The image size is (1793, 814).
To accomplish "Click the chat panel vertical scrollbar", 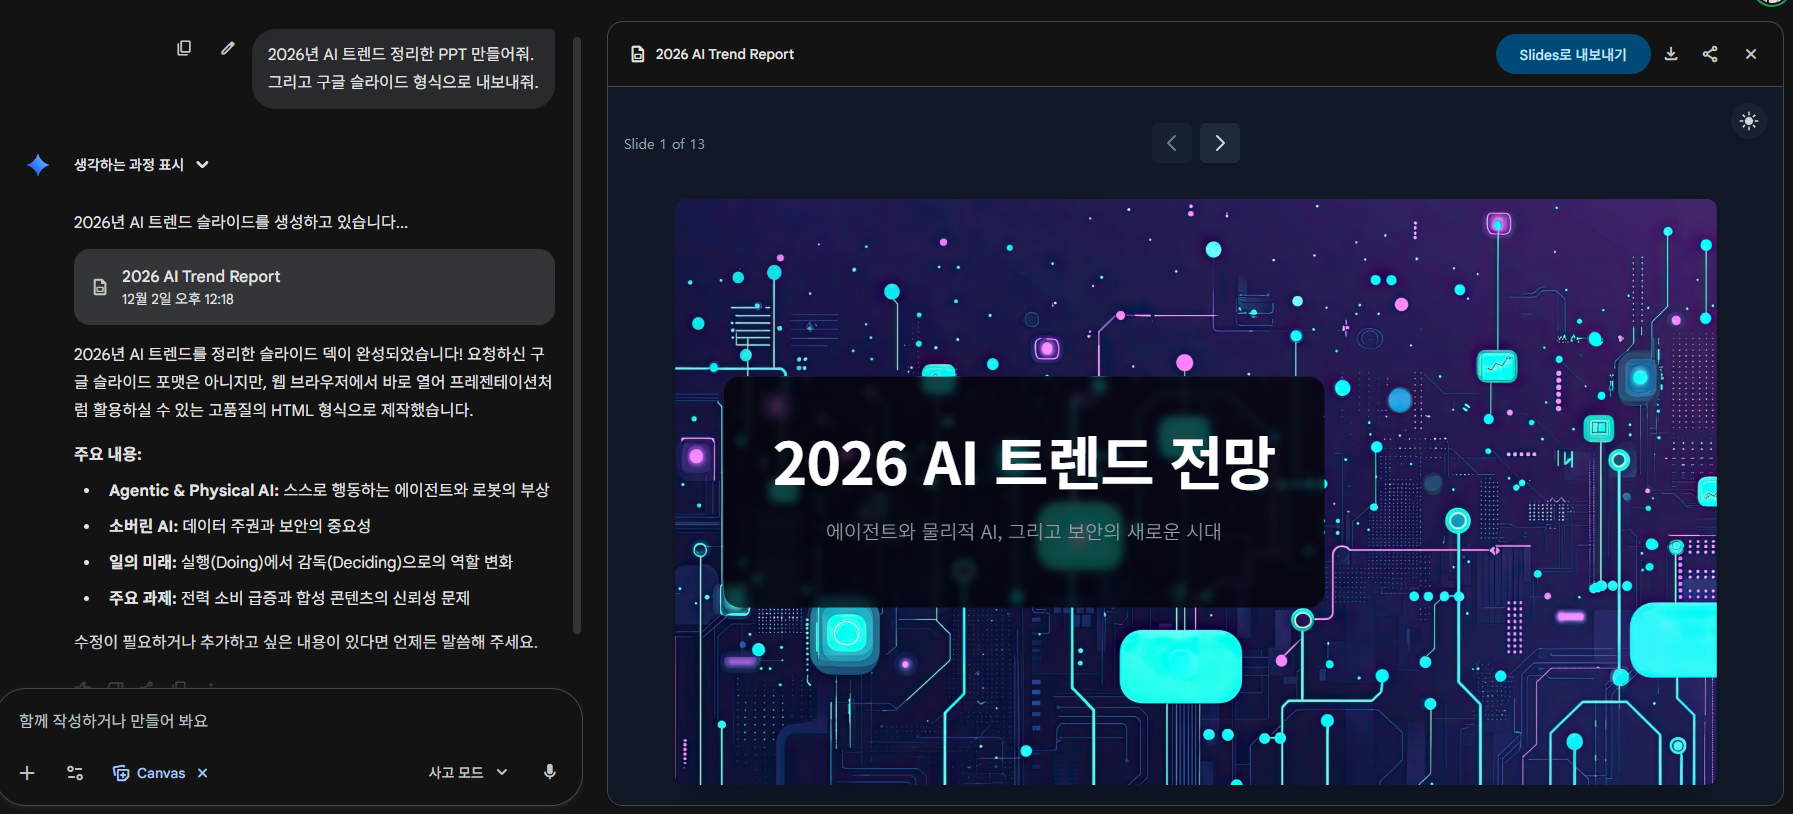I will pos(577,335).
